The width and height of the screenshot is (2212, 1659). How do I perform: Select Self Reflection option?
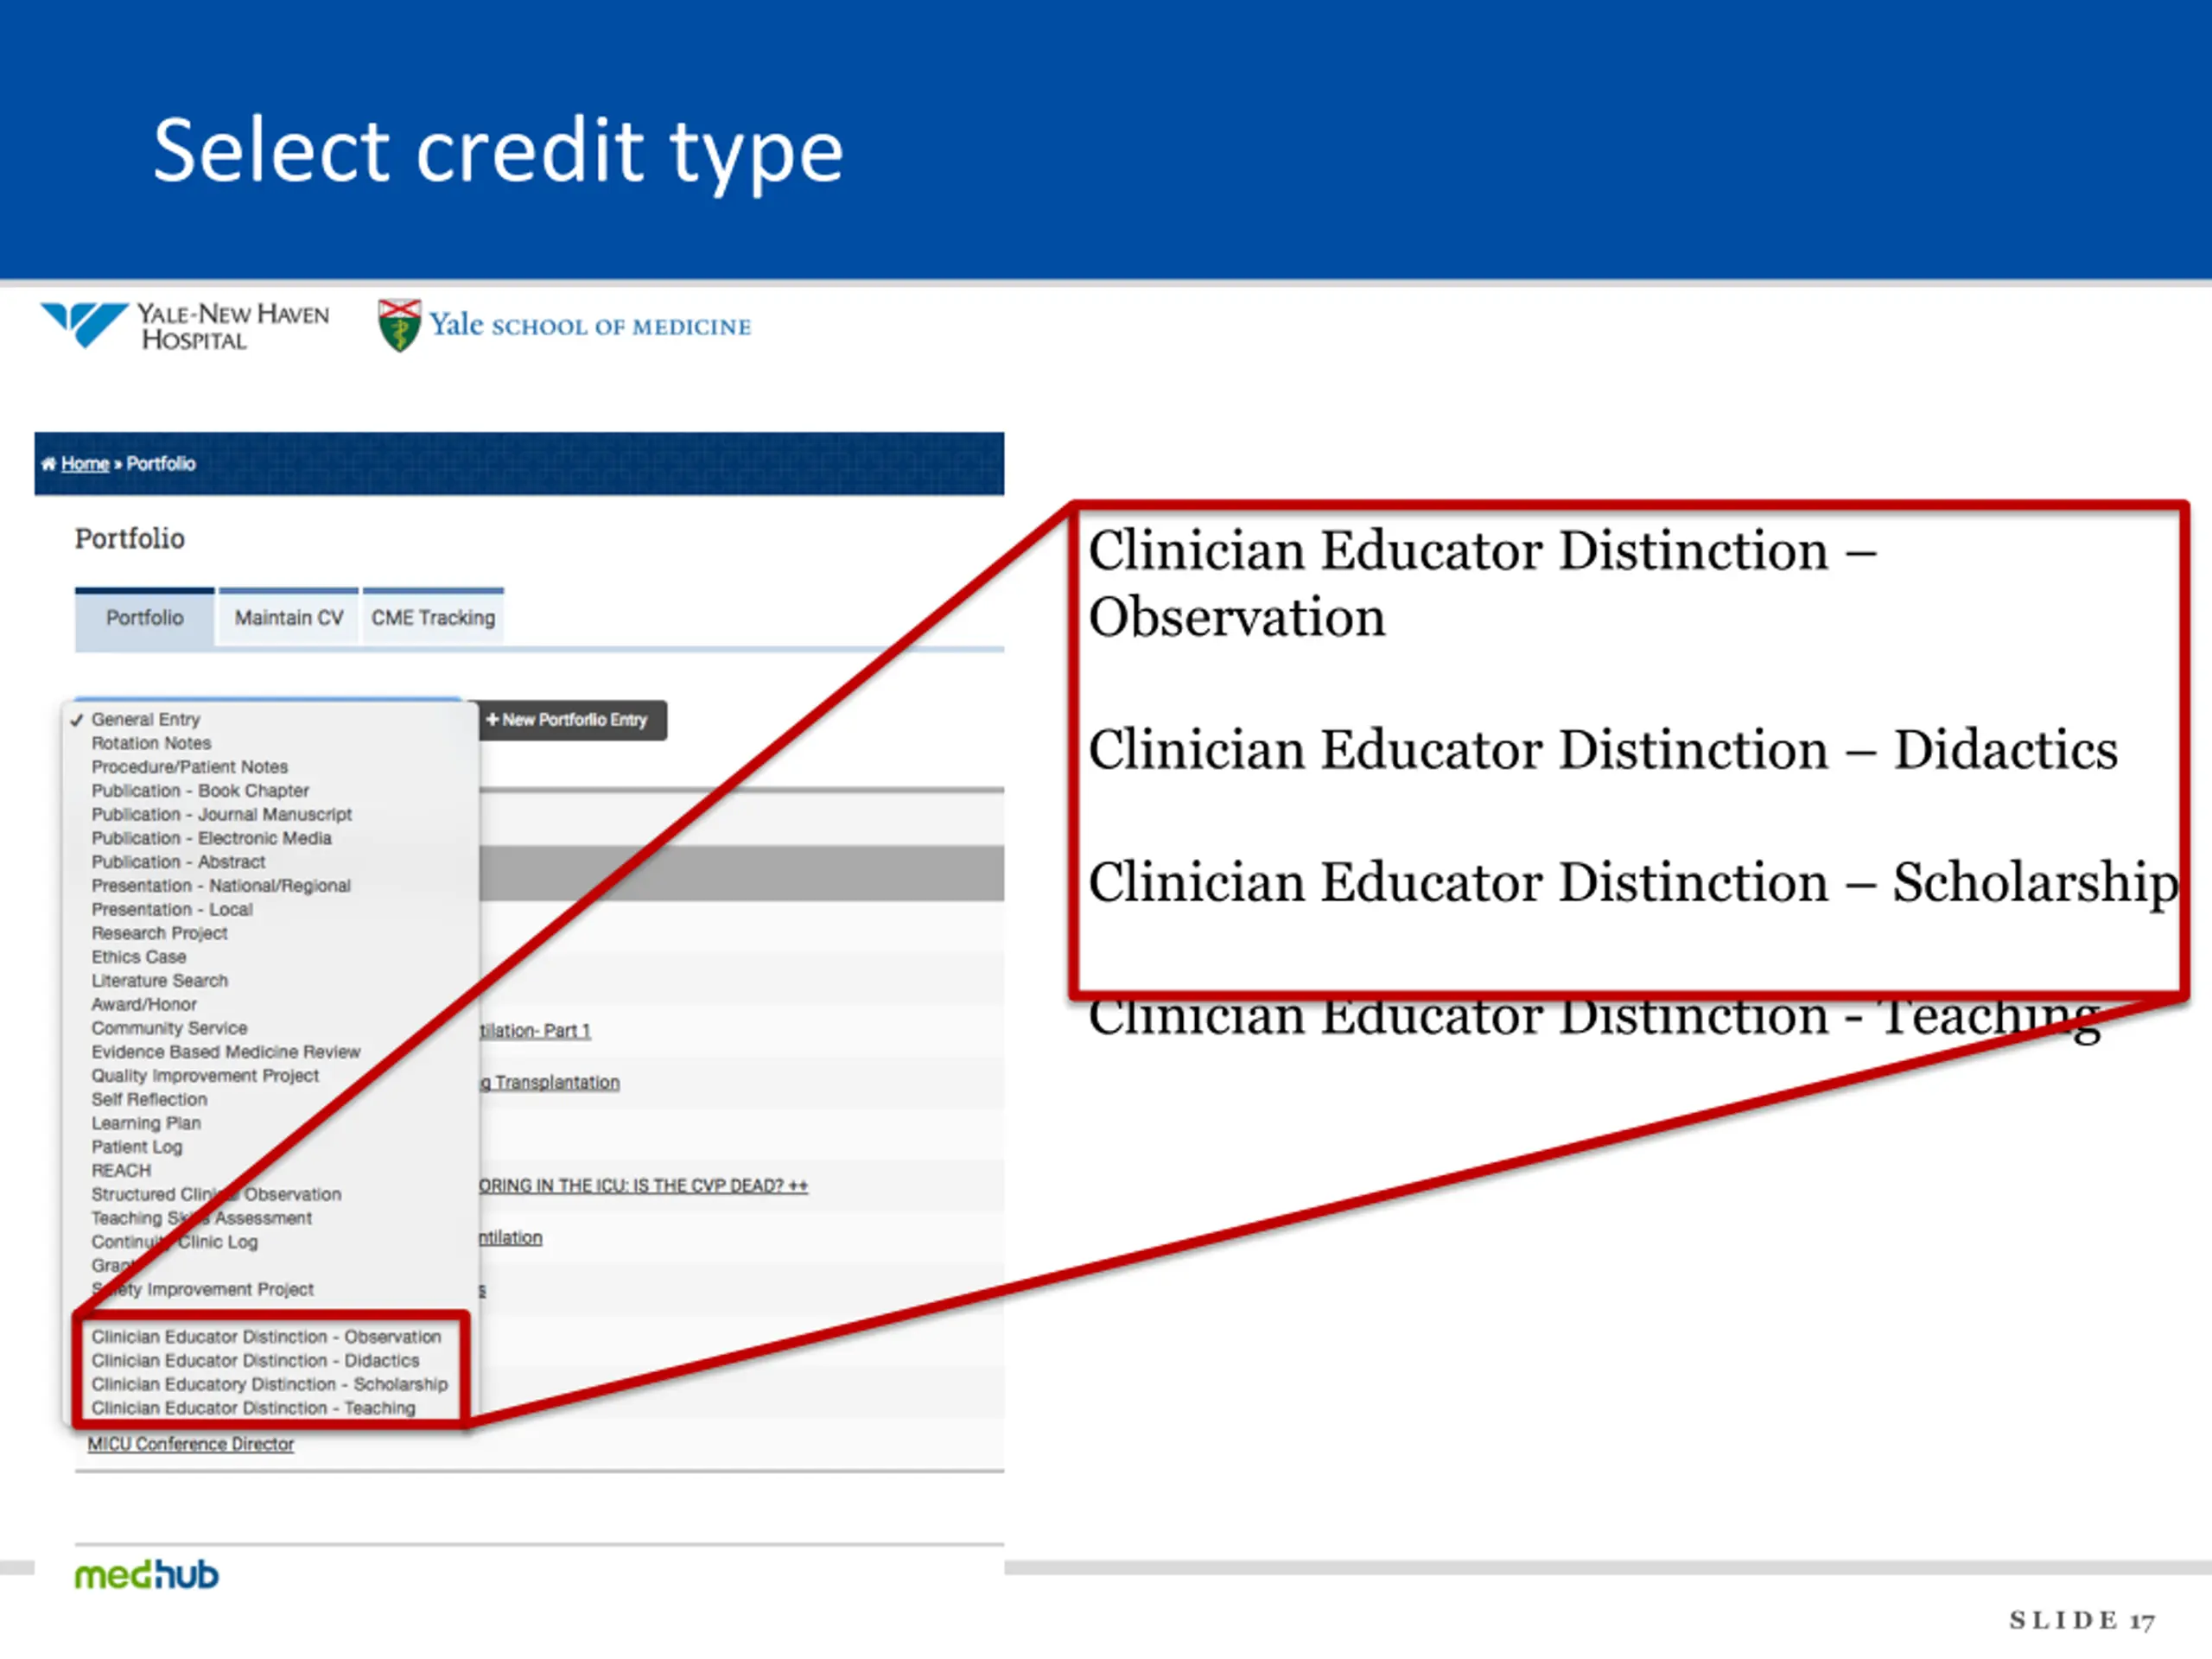click(x=150, y=1100)
